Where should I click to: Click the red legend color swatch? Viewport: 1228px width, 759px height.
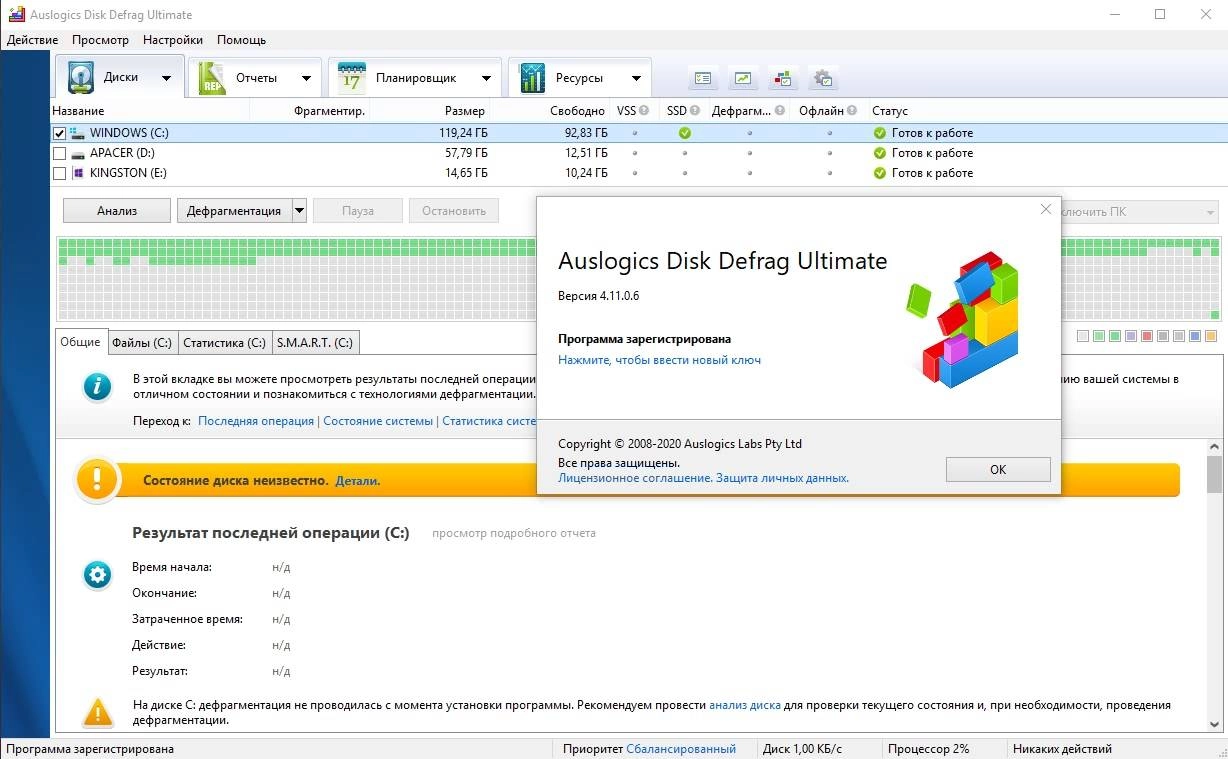click(1147, 336)
